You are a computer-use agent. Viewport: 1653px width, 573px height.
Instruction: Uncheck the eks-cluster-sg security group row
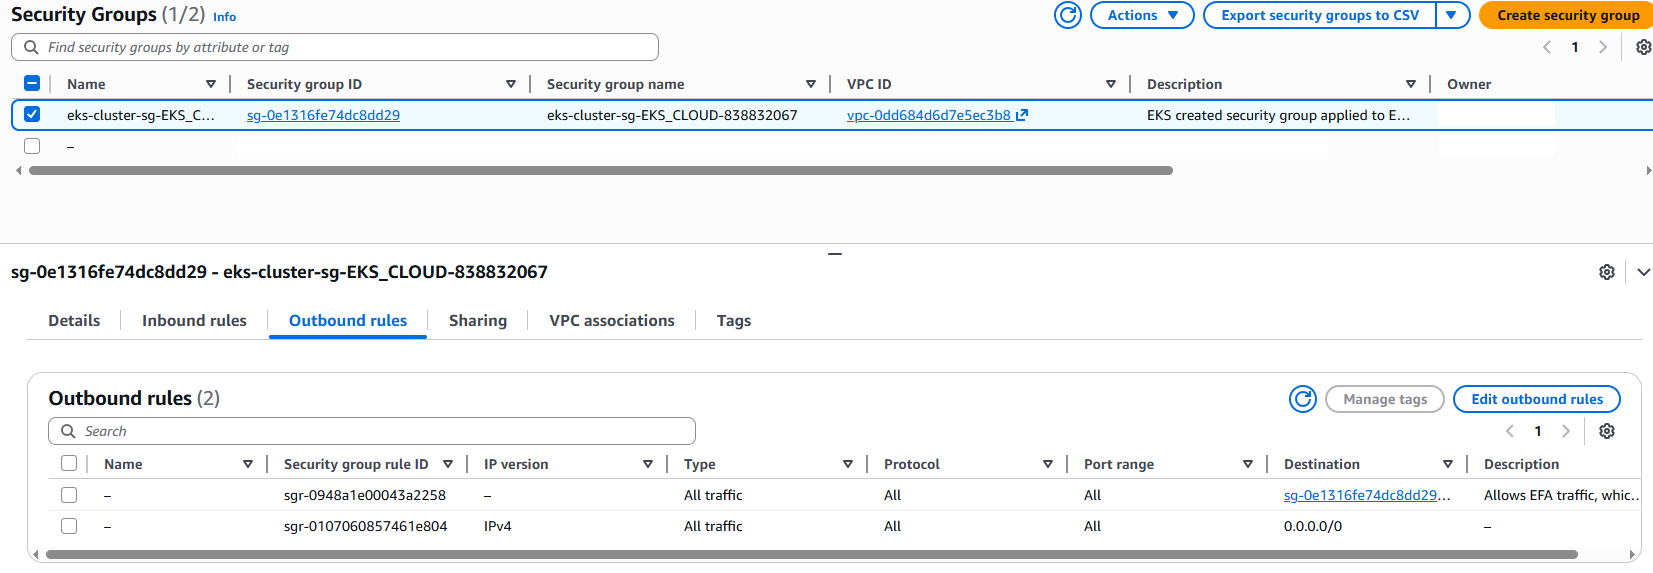[32, 114]
